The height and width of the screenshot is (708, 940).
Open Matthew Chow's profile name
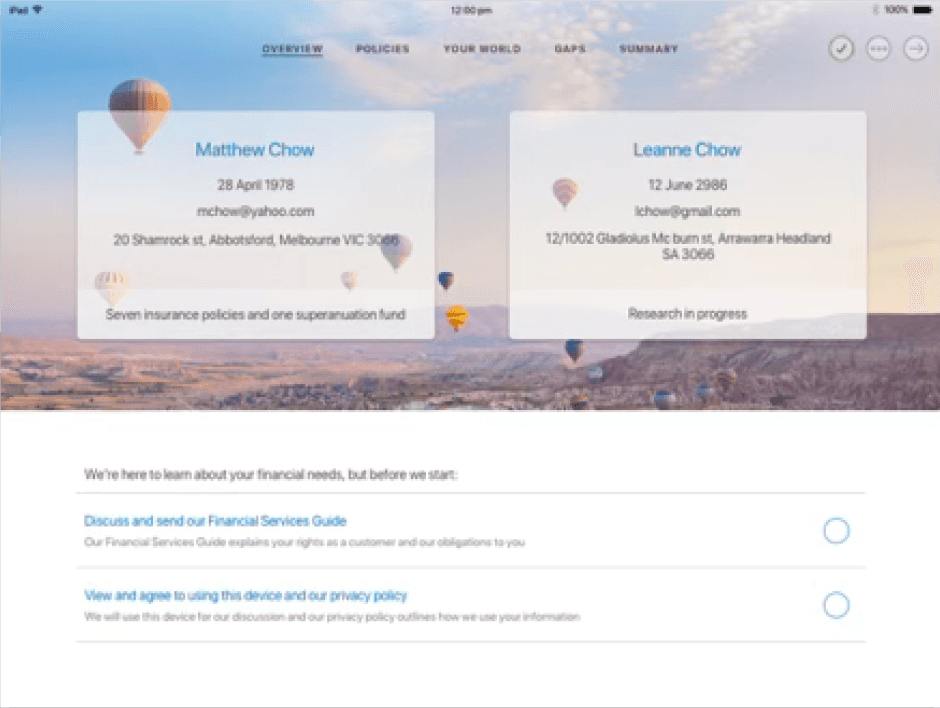(x=255, y=149)
